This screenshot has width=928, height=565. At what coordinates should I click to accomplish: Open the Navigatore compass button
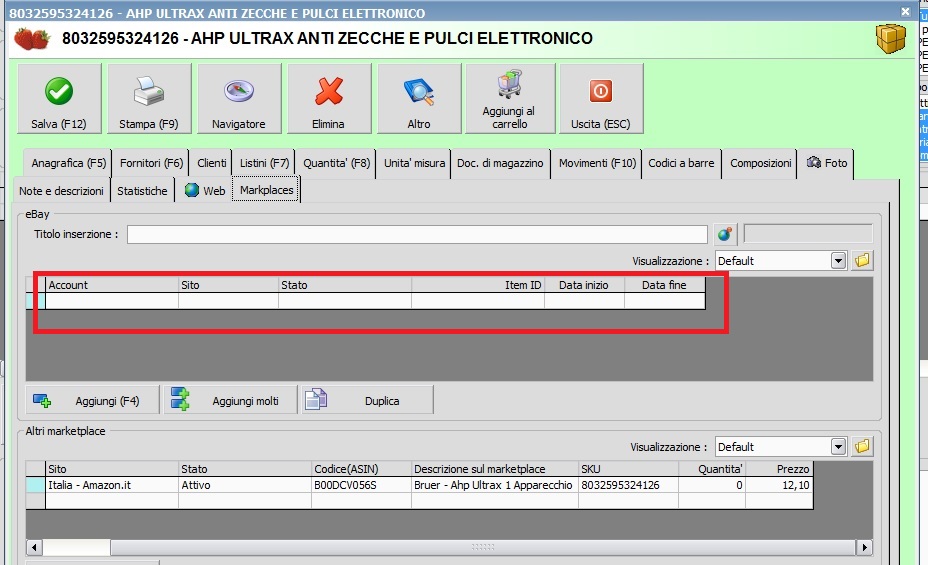point(239,99)
